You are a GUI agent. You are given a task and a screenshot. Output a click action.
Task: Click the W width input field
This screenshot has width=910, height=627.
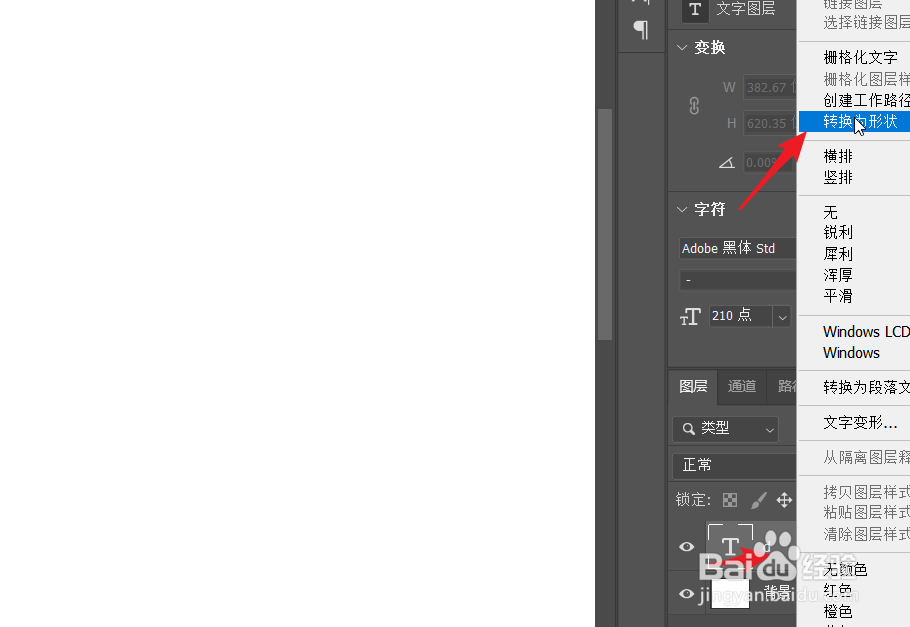[770, 88]
